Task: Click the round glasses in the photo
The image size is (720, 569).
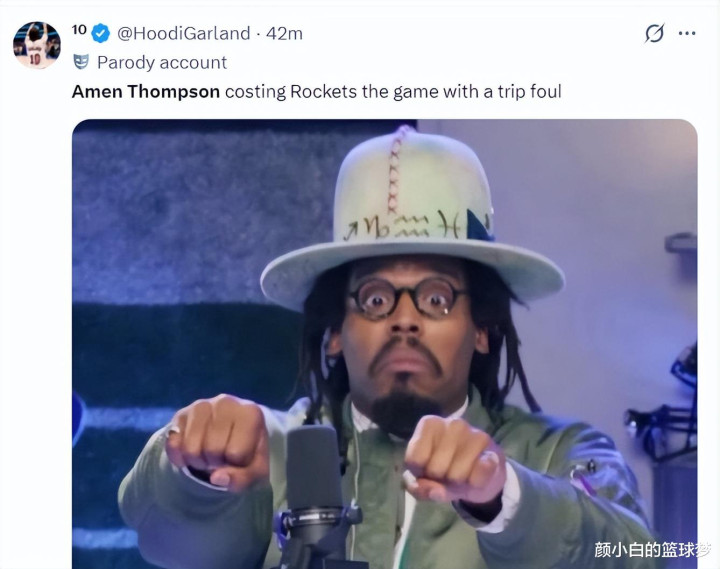Action: click(405, 298)
